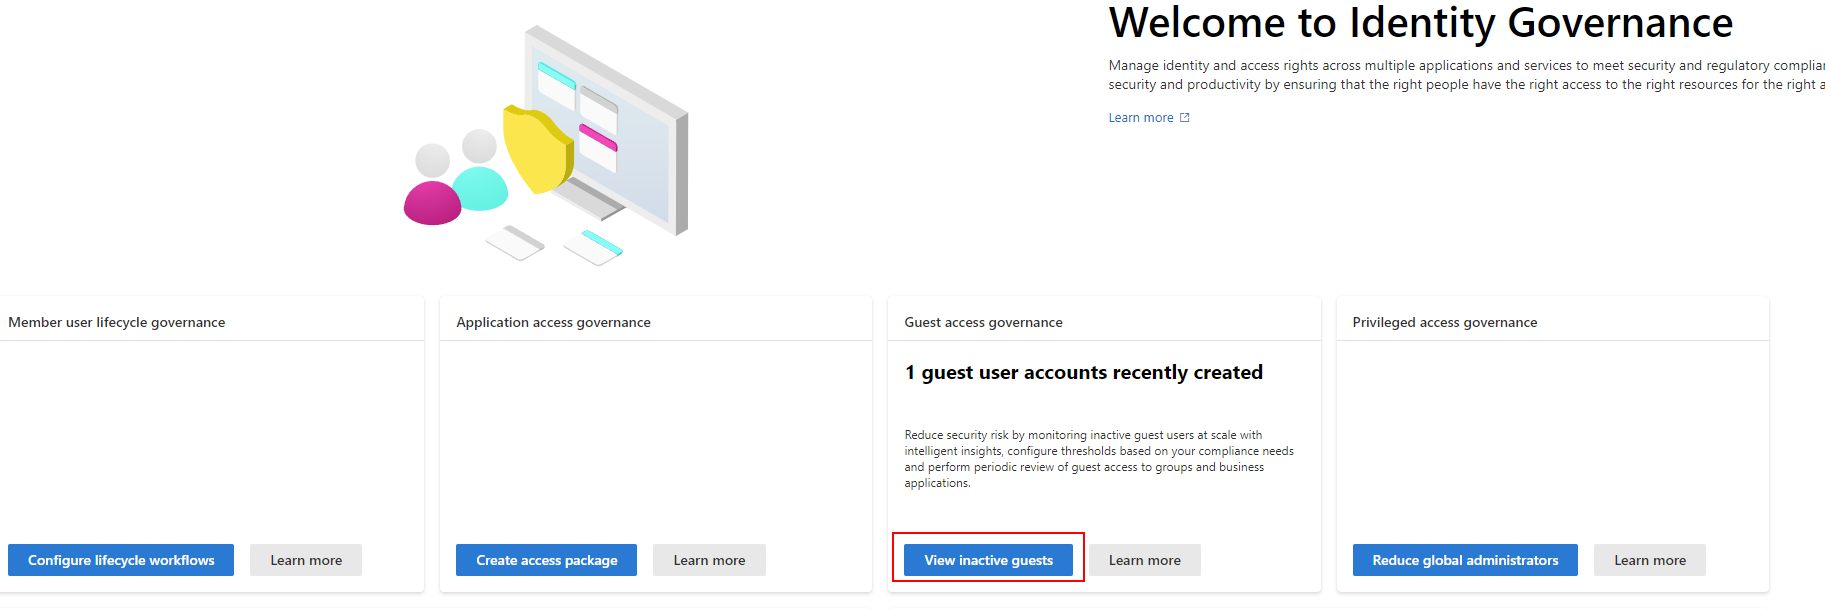Click the Welcome to Identity Governance heading
This screenshot has height=609, width=1825.
pos(1420,23)
